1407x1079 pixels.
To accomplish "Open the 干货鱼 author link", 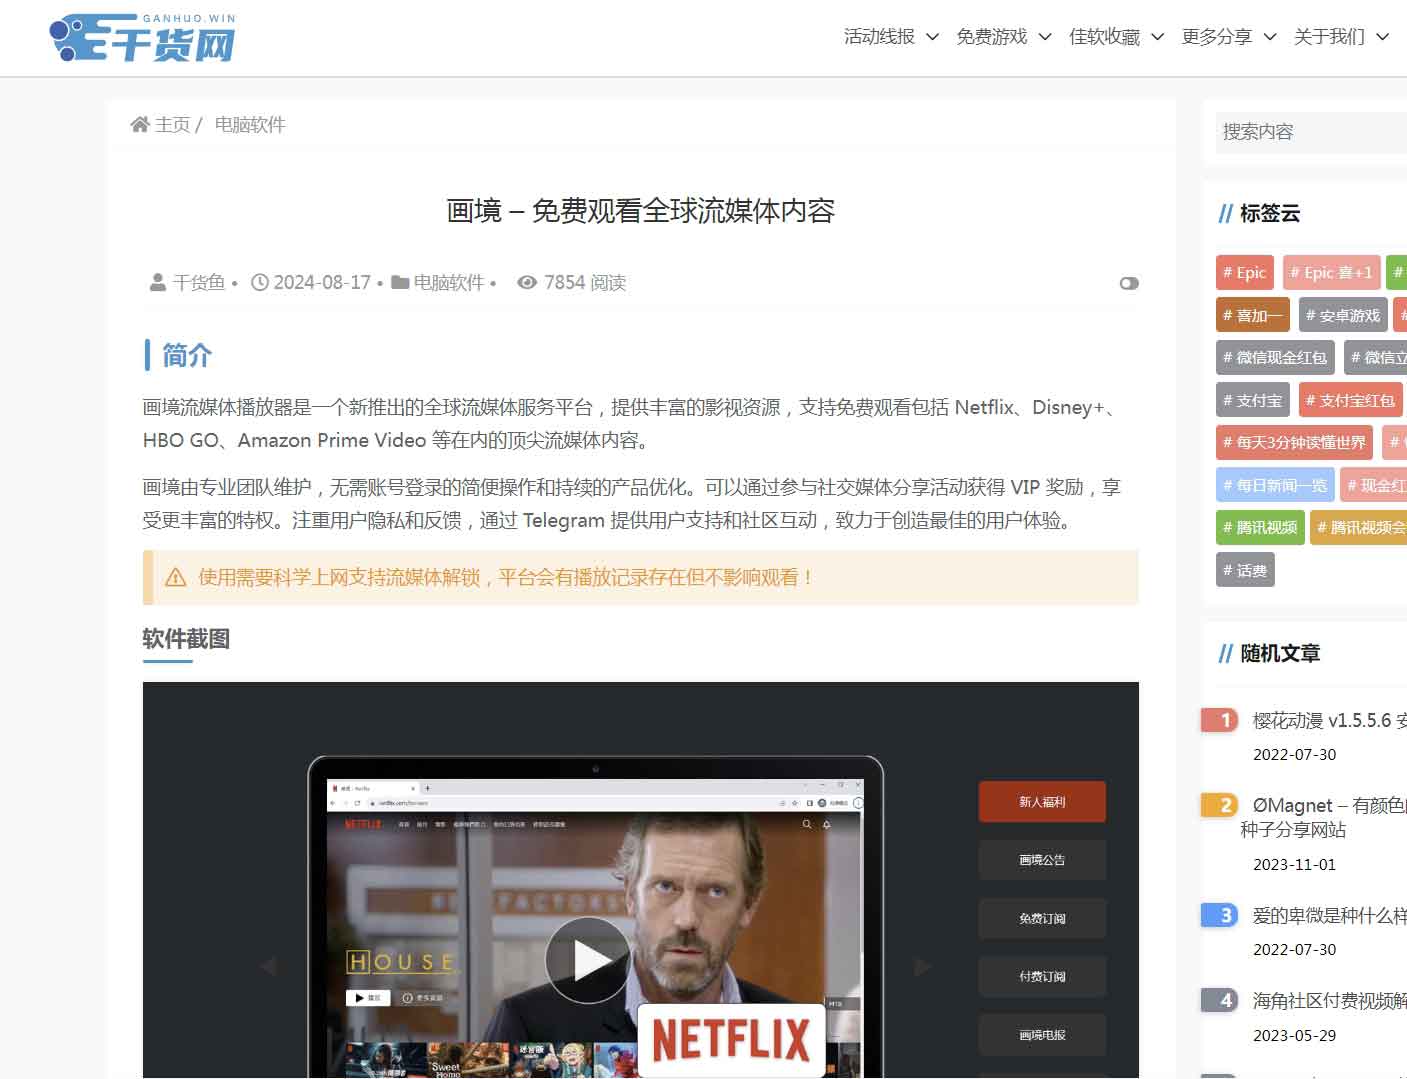I will [199, 283].
